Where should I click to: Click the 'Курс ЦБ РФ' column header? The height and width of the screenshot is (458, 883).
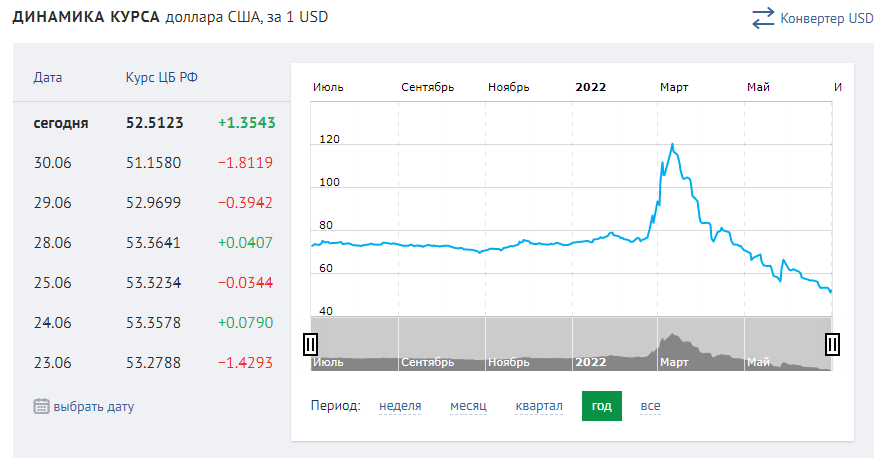pyautogui.click(x=161, y=77)
